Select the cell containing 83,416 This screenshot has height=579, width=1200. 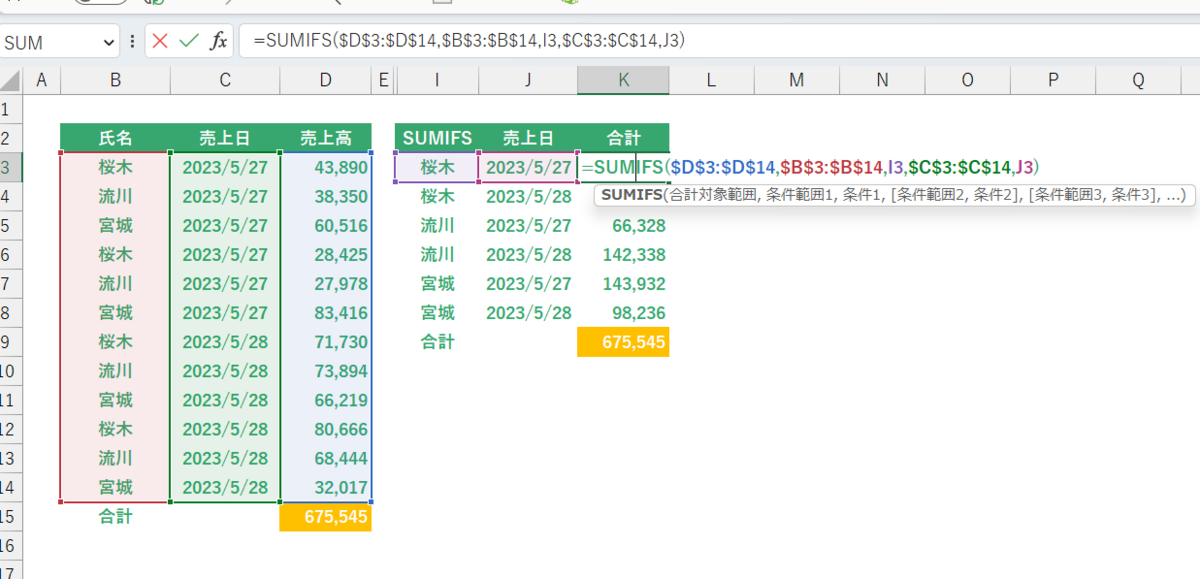(x=325, y=313)
